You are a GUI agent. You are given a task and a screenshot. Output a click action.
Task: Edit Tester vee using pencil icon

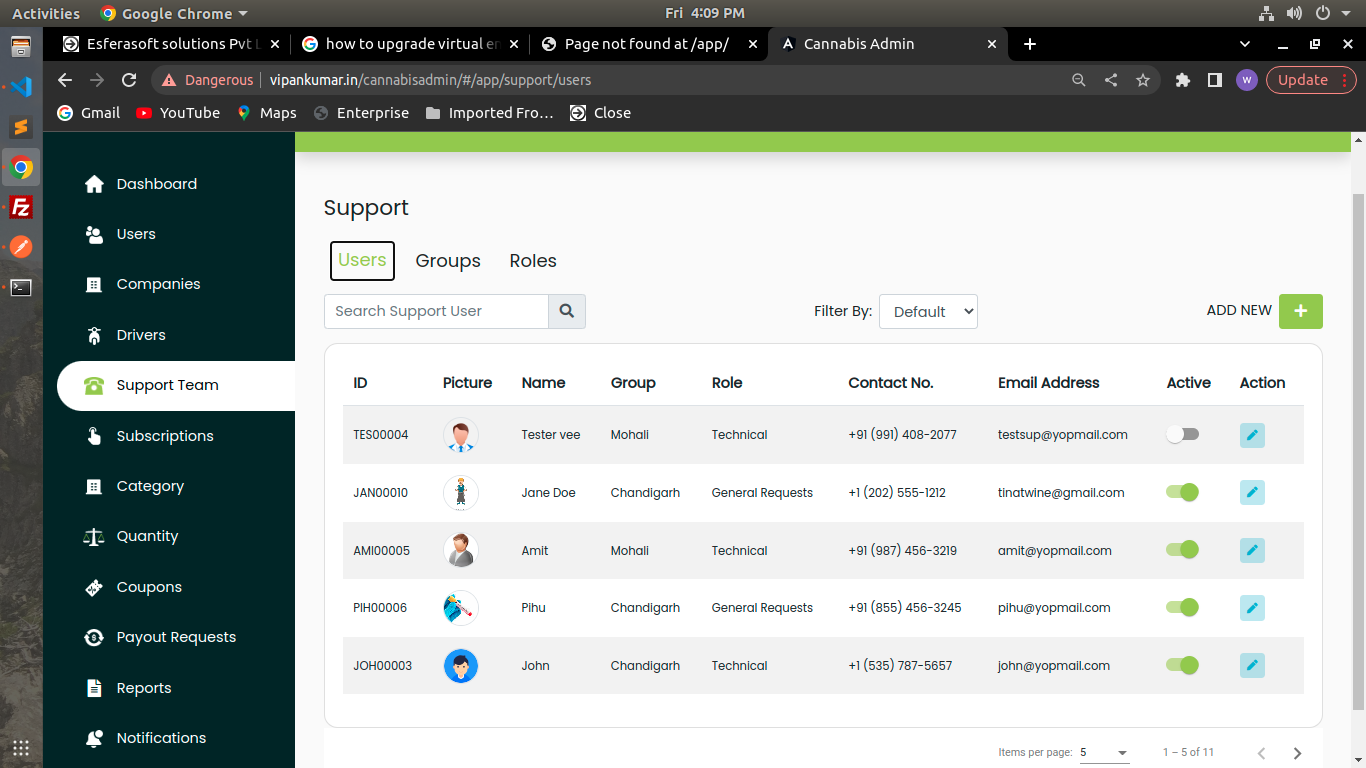click(1252, 435)
